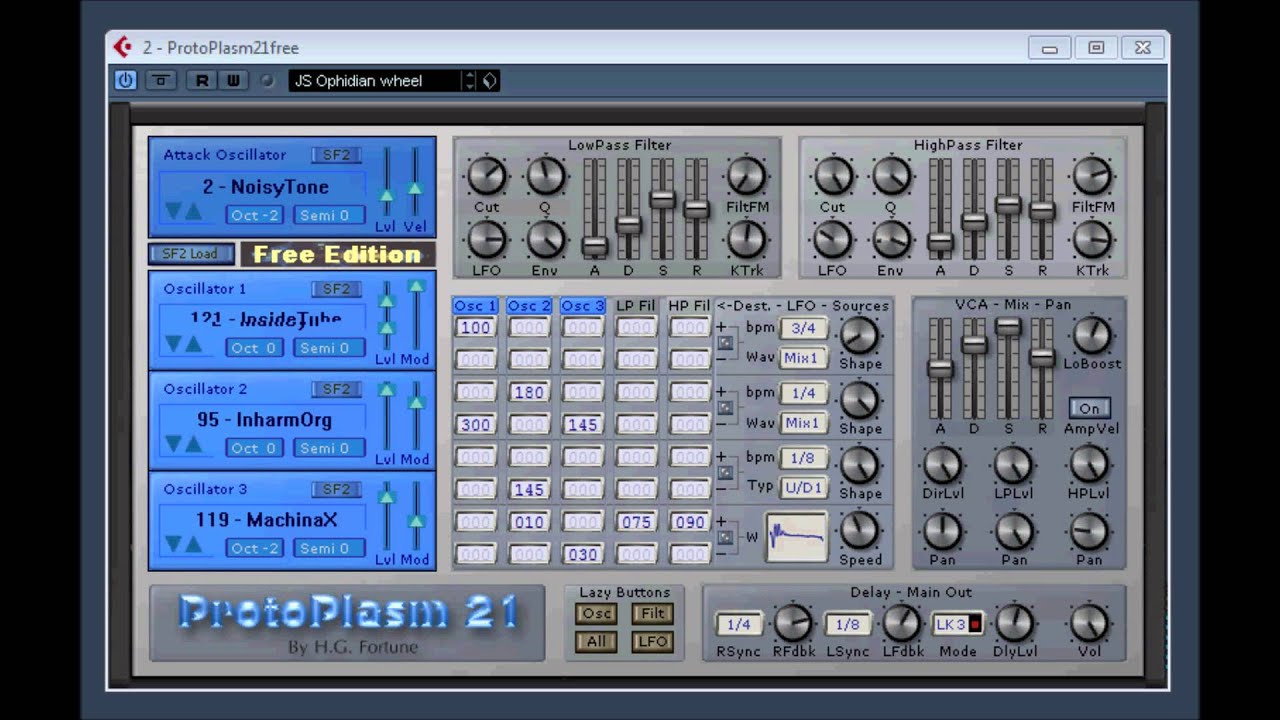Screen dimensions: 1280x720
Task: Toggle the plugin power/activate button
Action: click(x=125, y=81)
